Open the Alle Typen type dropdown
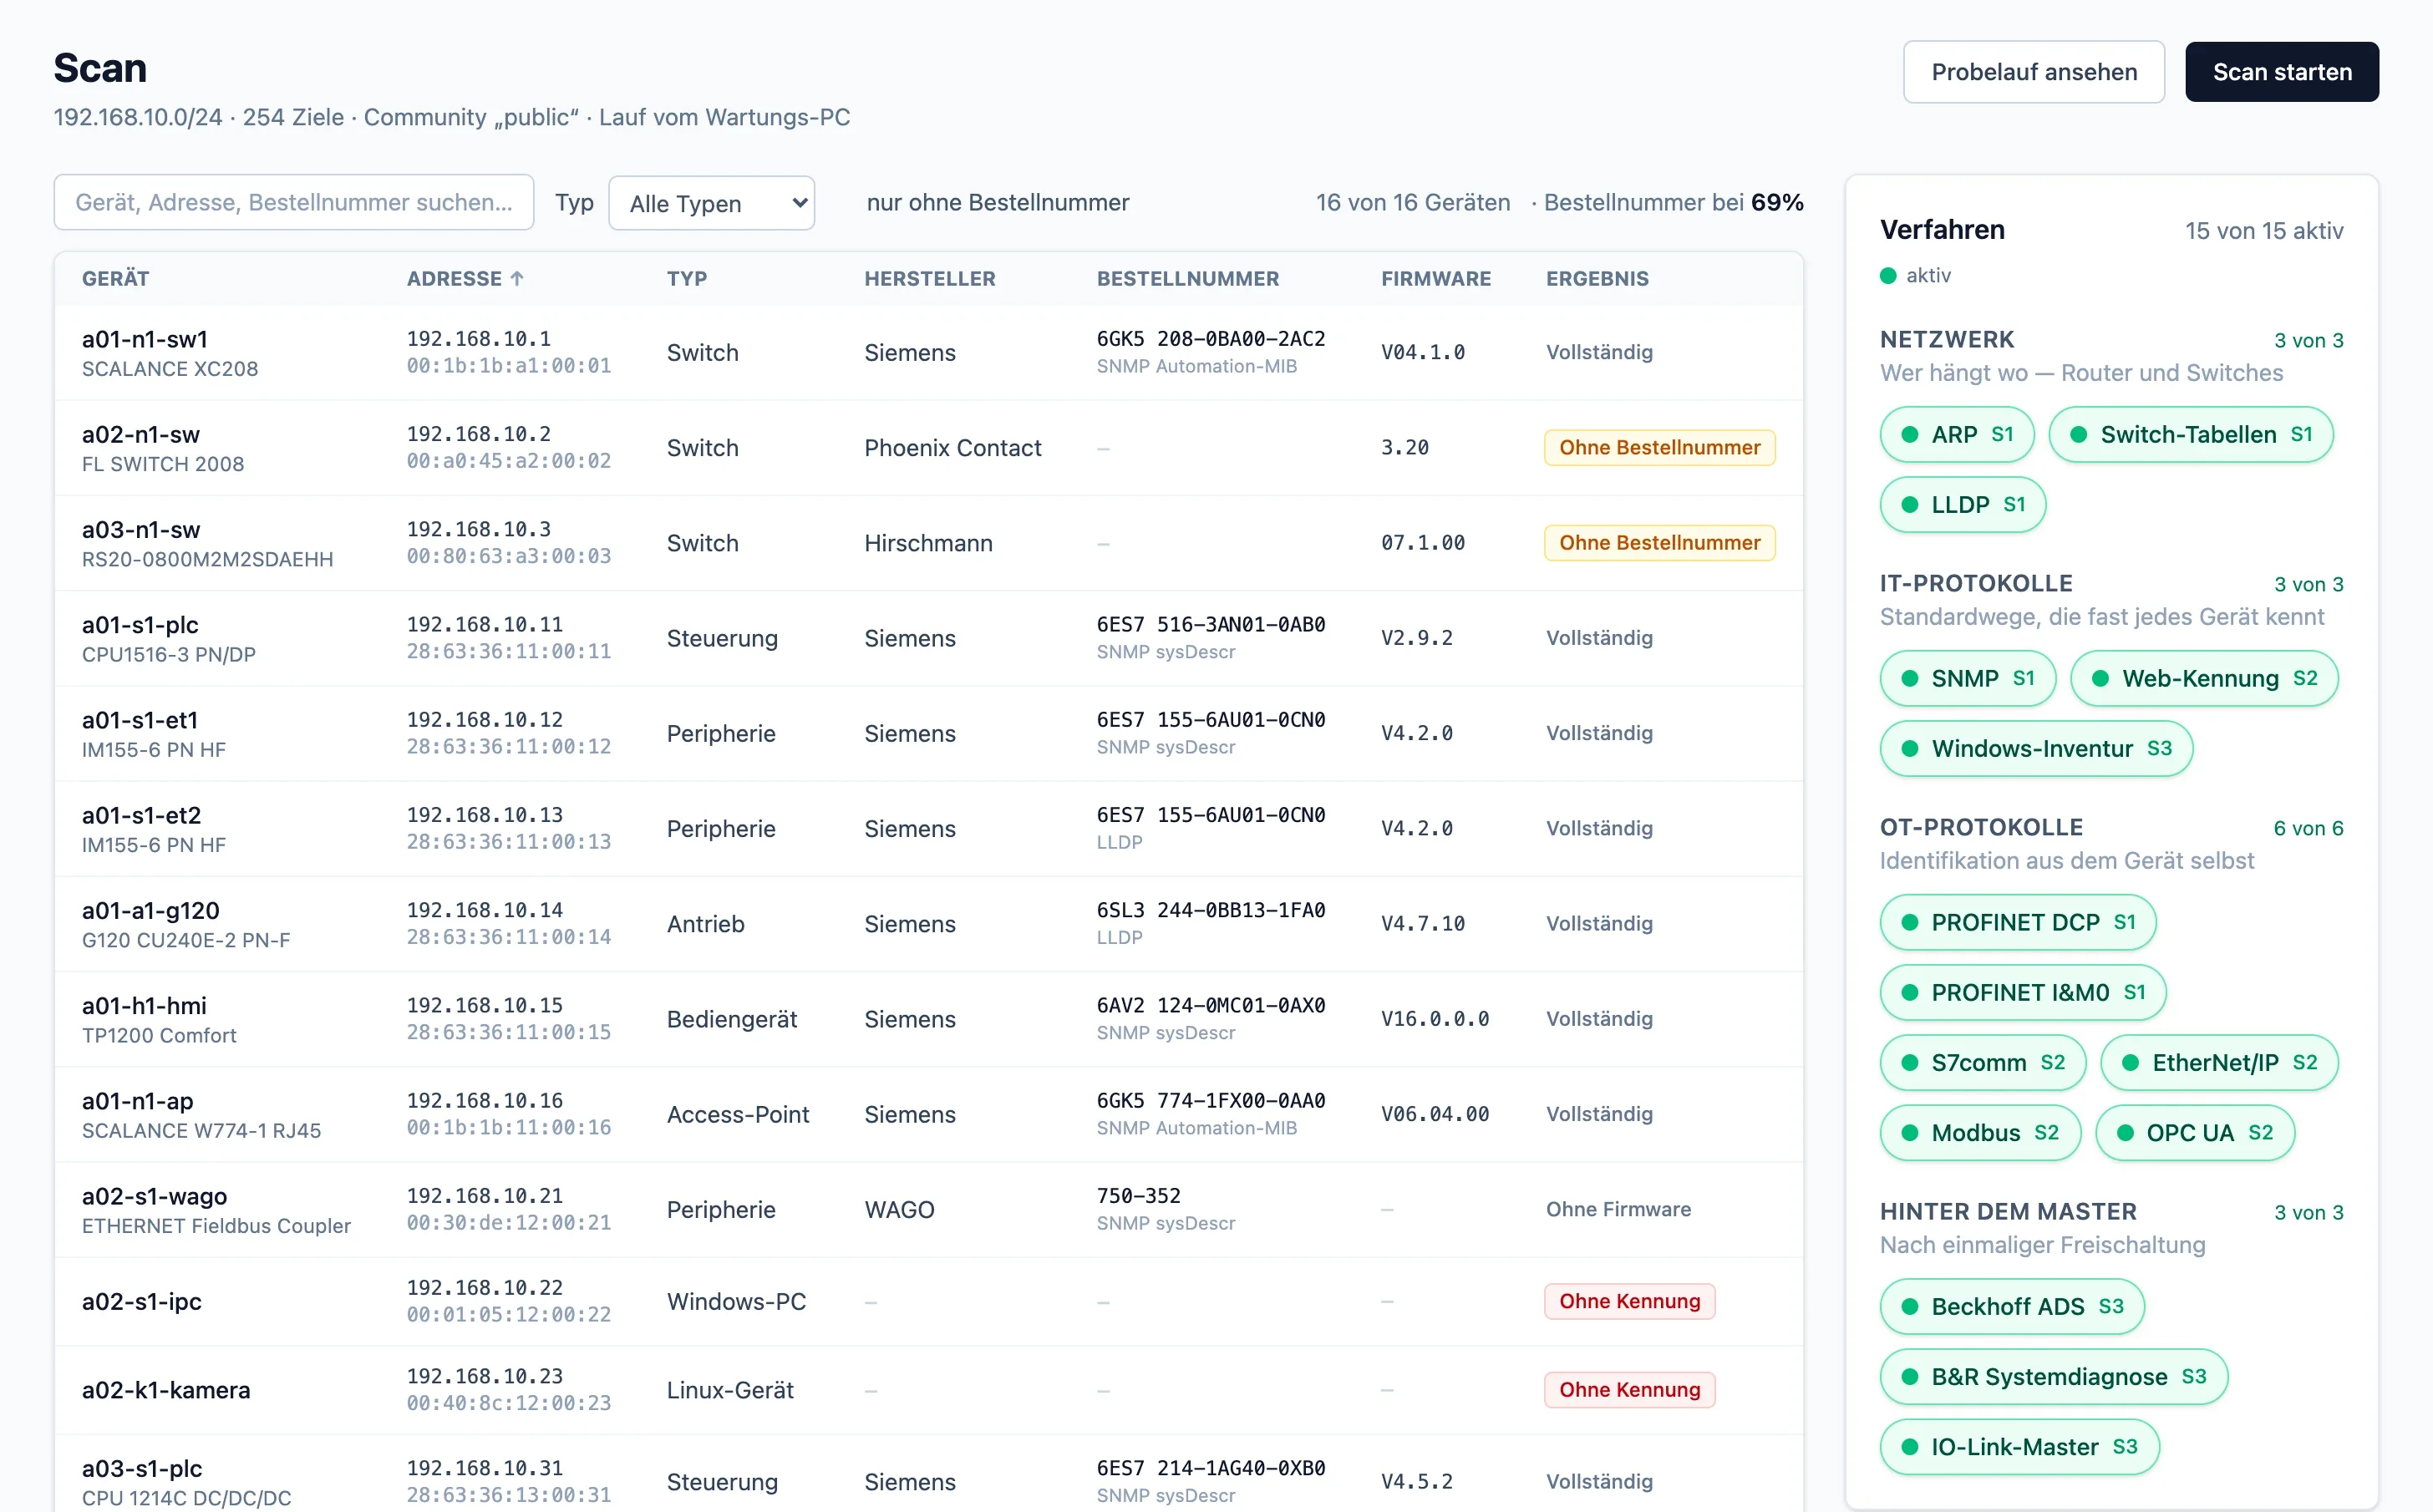 point(711,203)
